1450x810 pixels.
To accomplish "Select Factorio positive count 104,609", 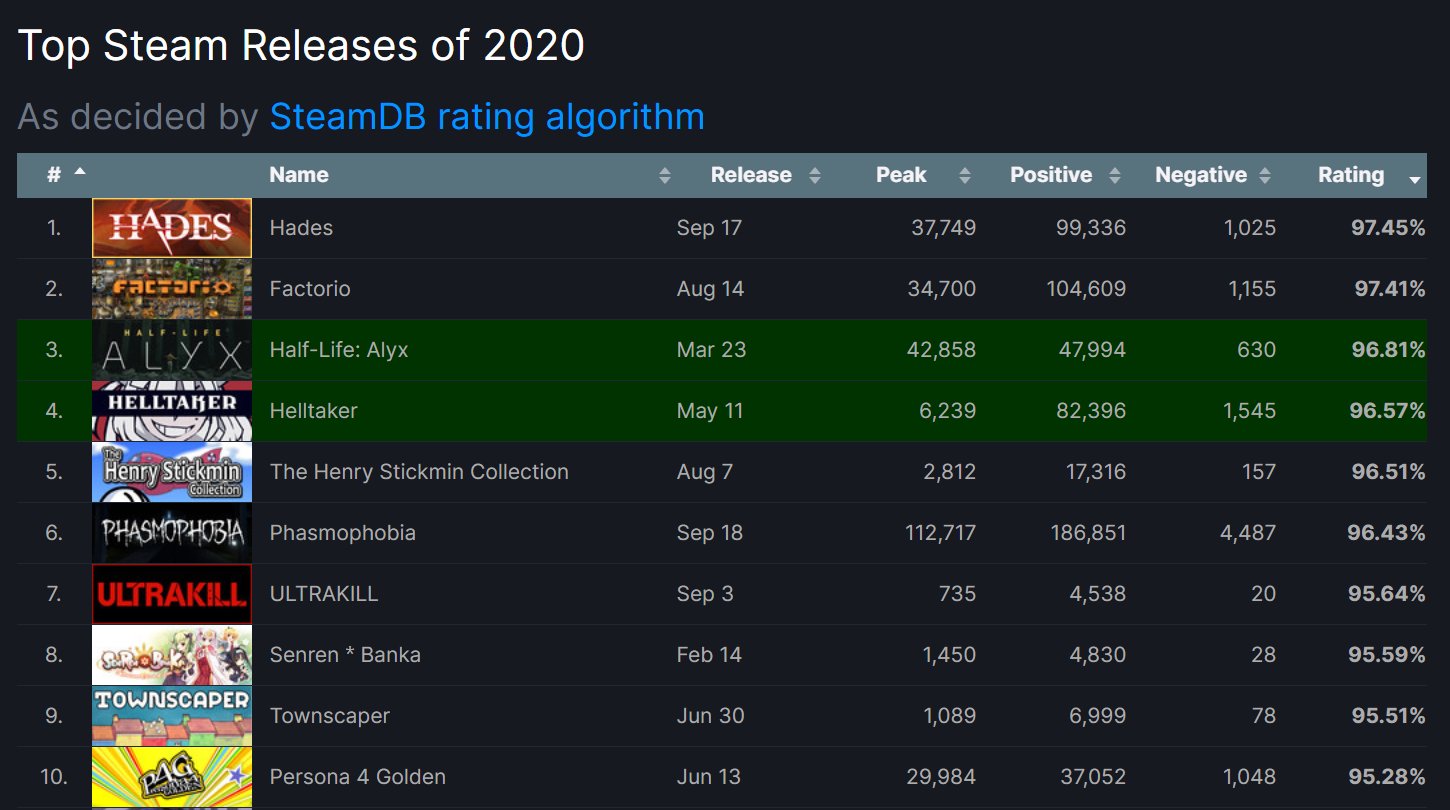I will (1085, 289).
